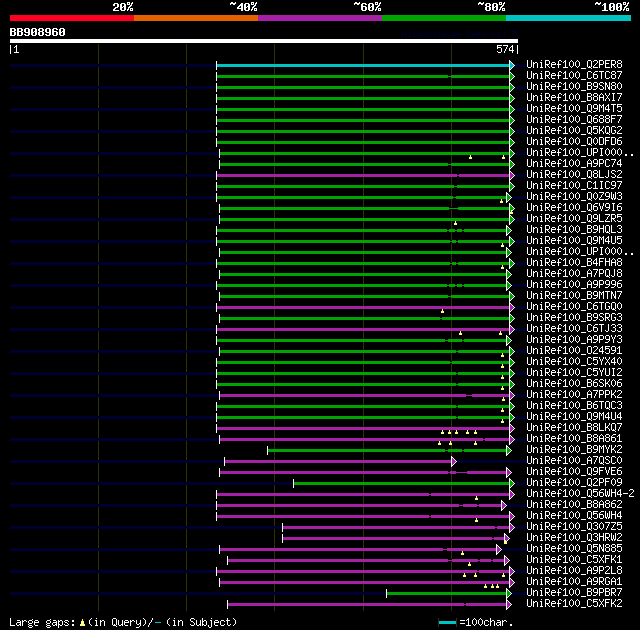Select hit label UniRef100_C5XFK1
The height and width of the screenshot is (630, 640).
point(574,560)
